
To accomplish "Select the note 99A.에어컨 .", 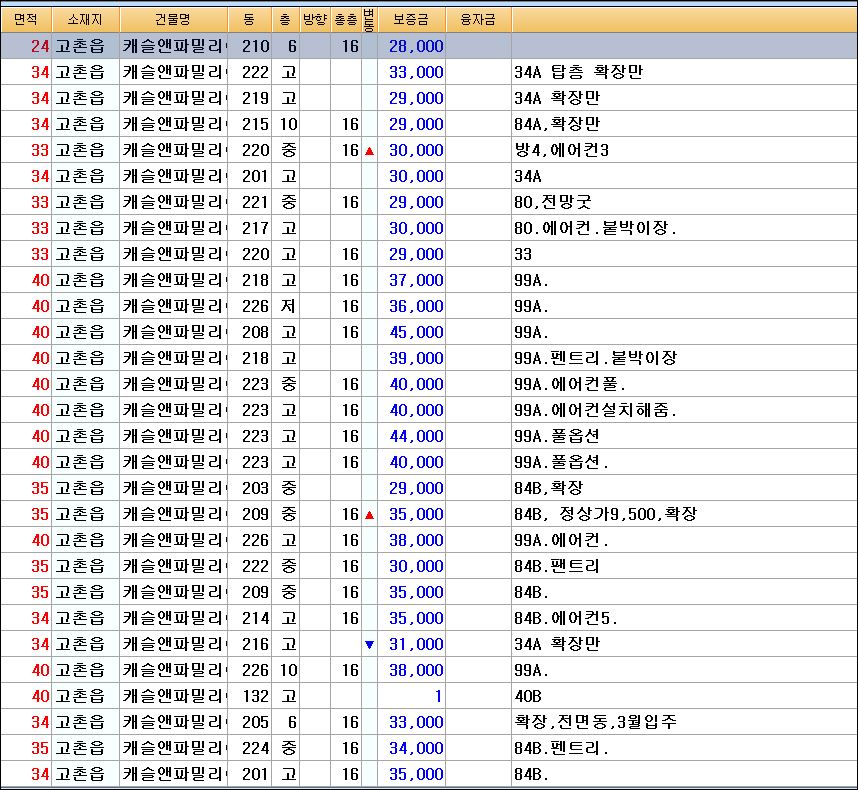I will (x=561, y=541).
